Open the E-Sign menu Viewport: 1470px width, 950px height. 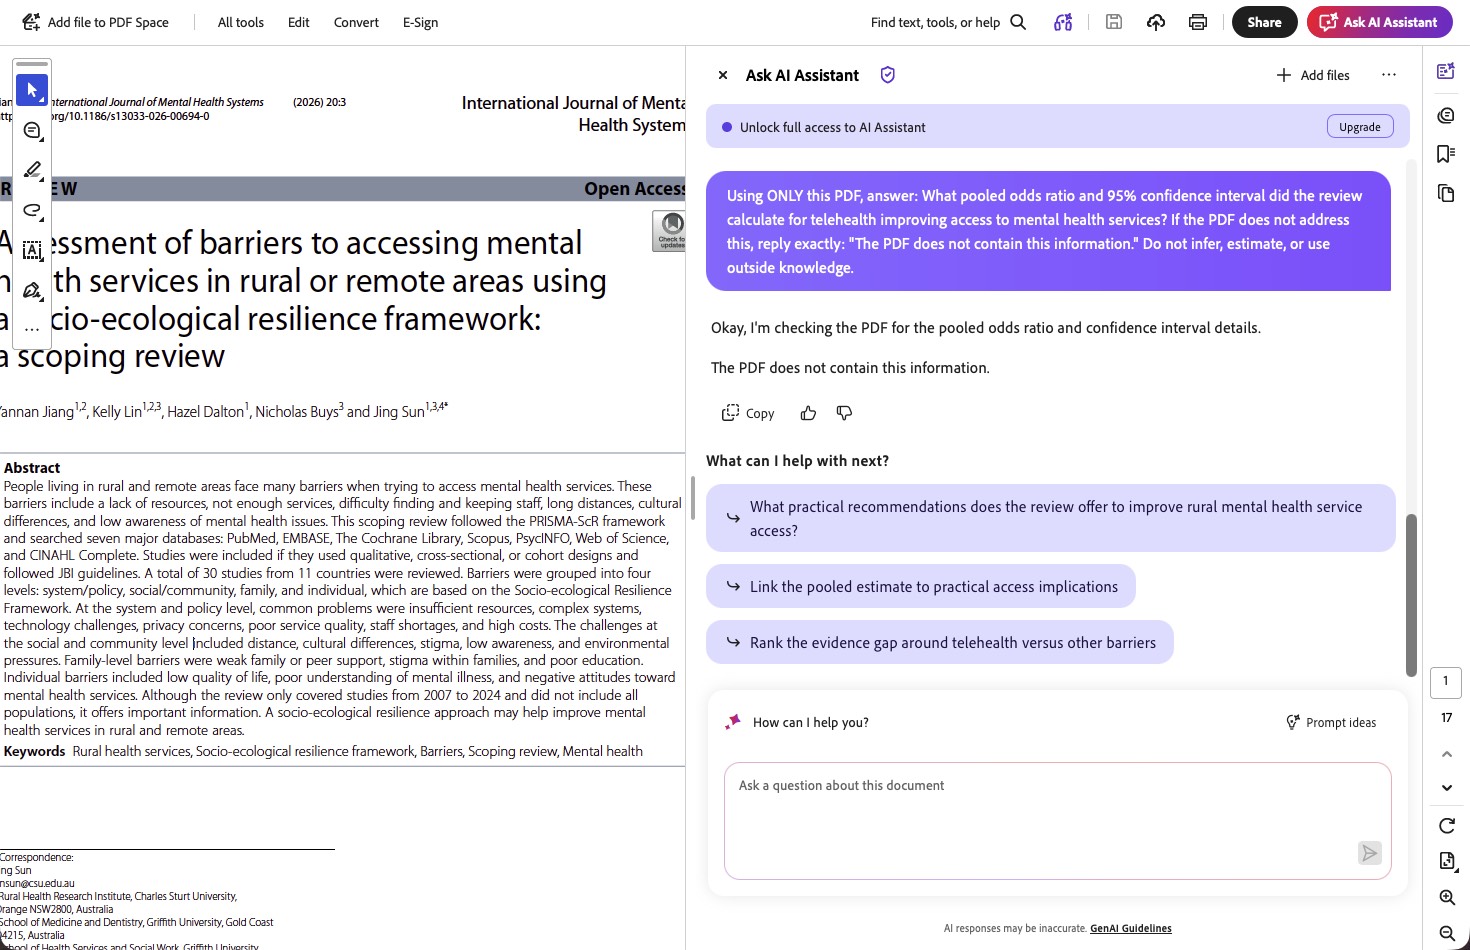click(x=420, y=22)
